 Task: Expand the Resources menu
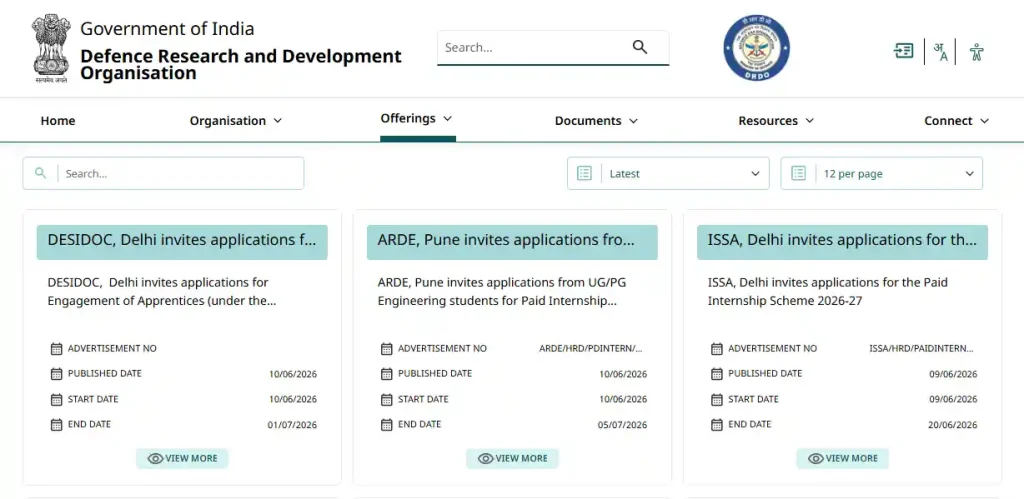click(776, 121)
